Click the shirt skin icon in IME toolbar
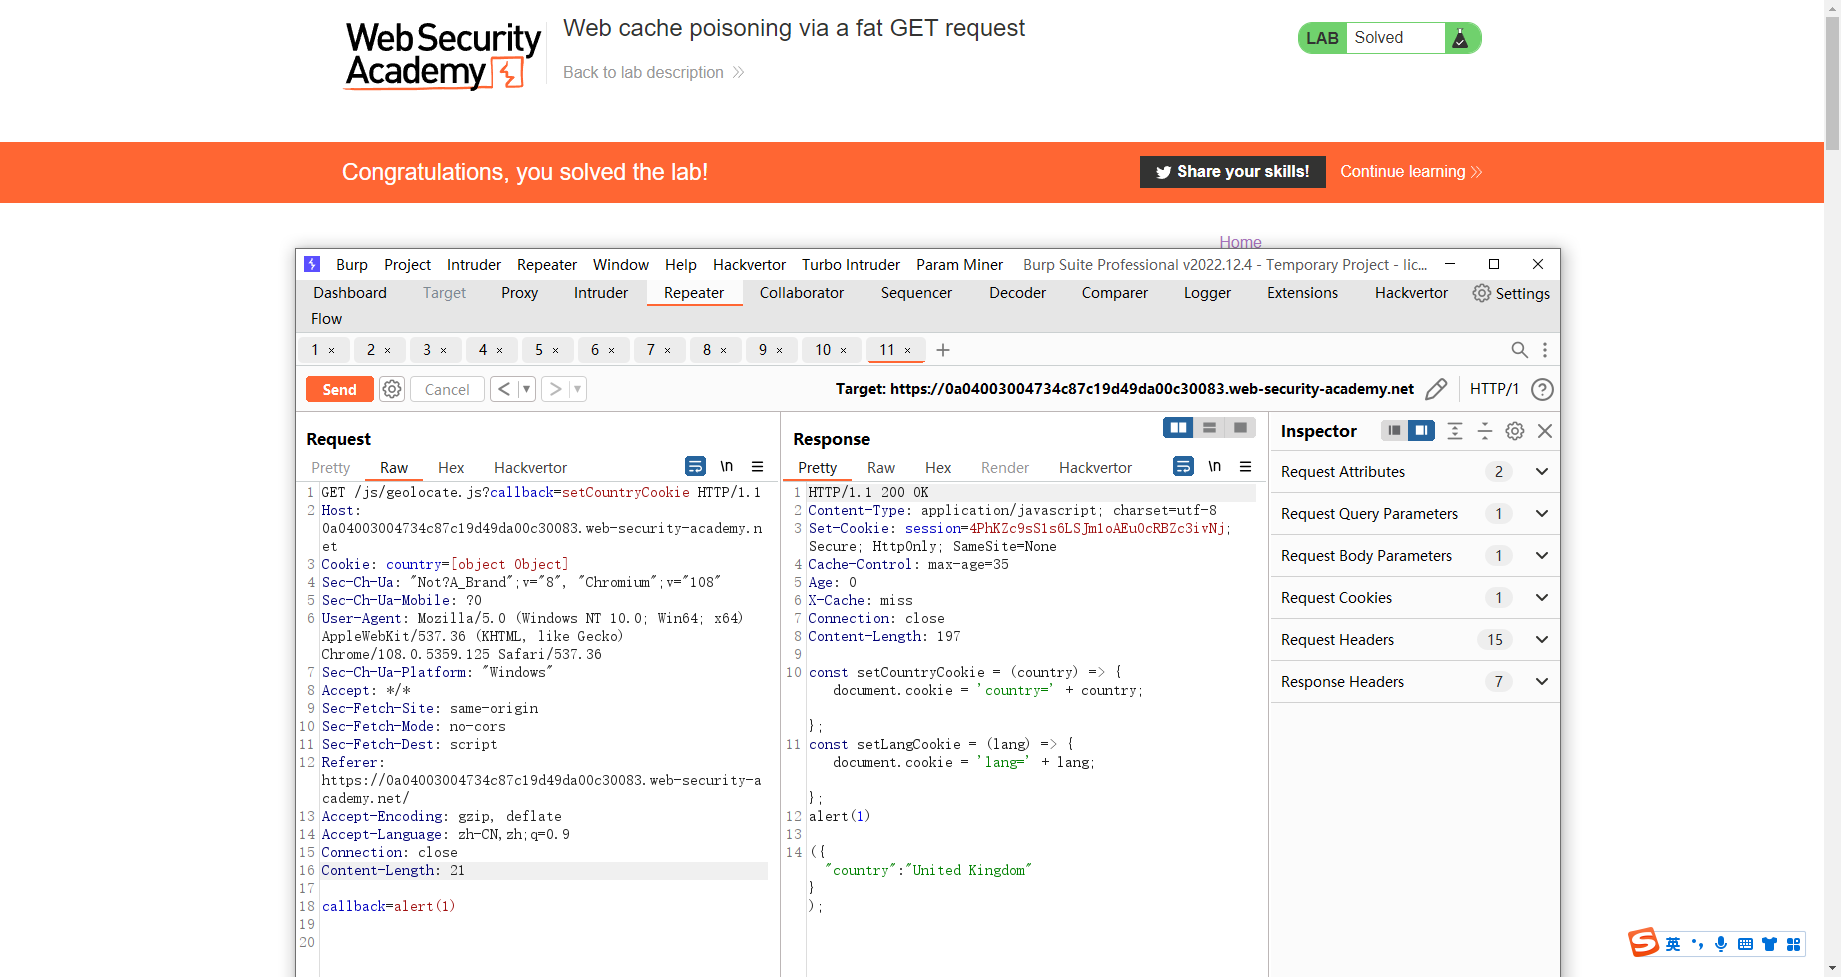1841x977 pixels. pos(1769,944)
